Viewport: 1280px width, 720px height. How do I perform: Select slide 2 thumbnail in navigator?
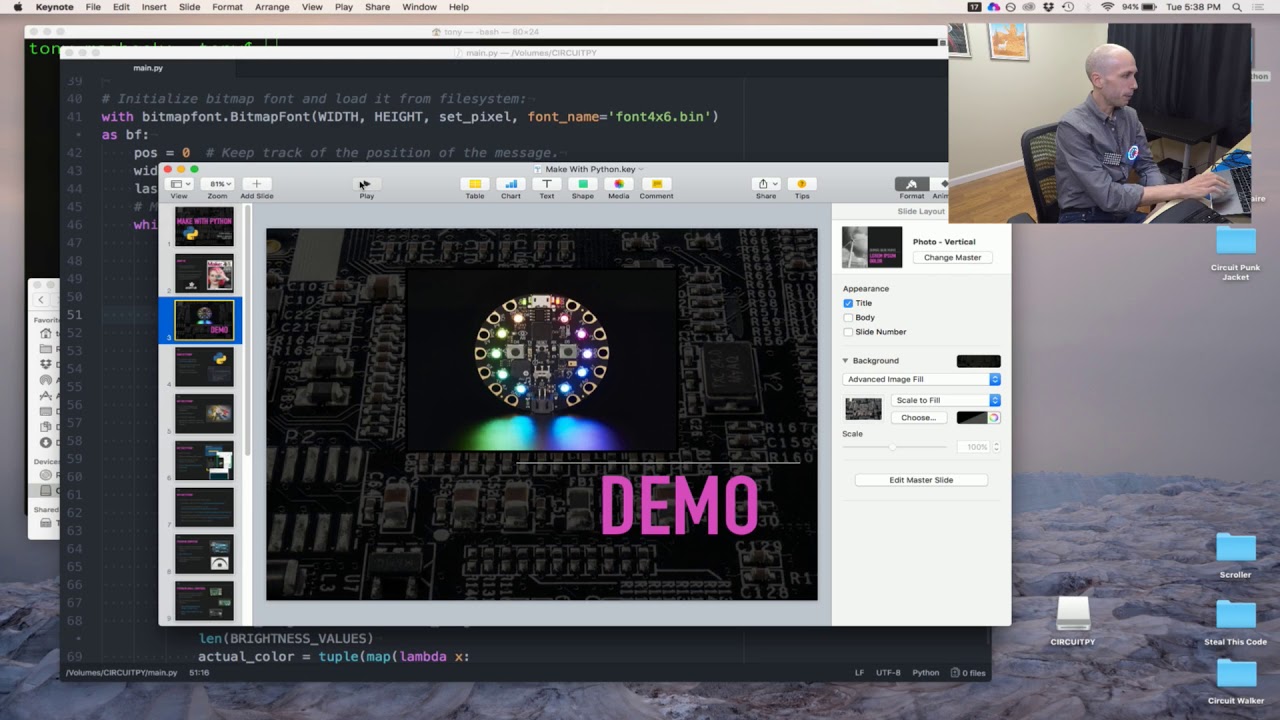(204, 273)
